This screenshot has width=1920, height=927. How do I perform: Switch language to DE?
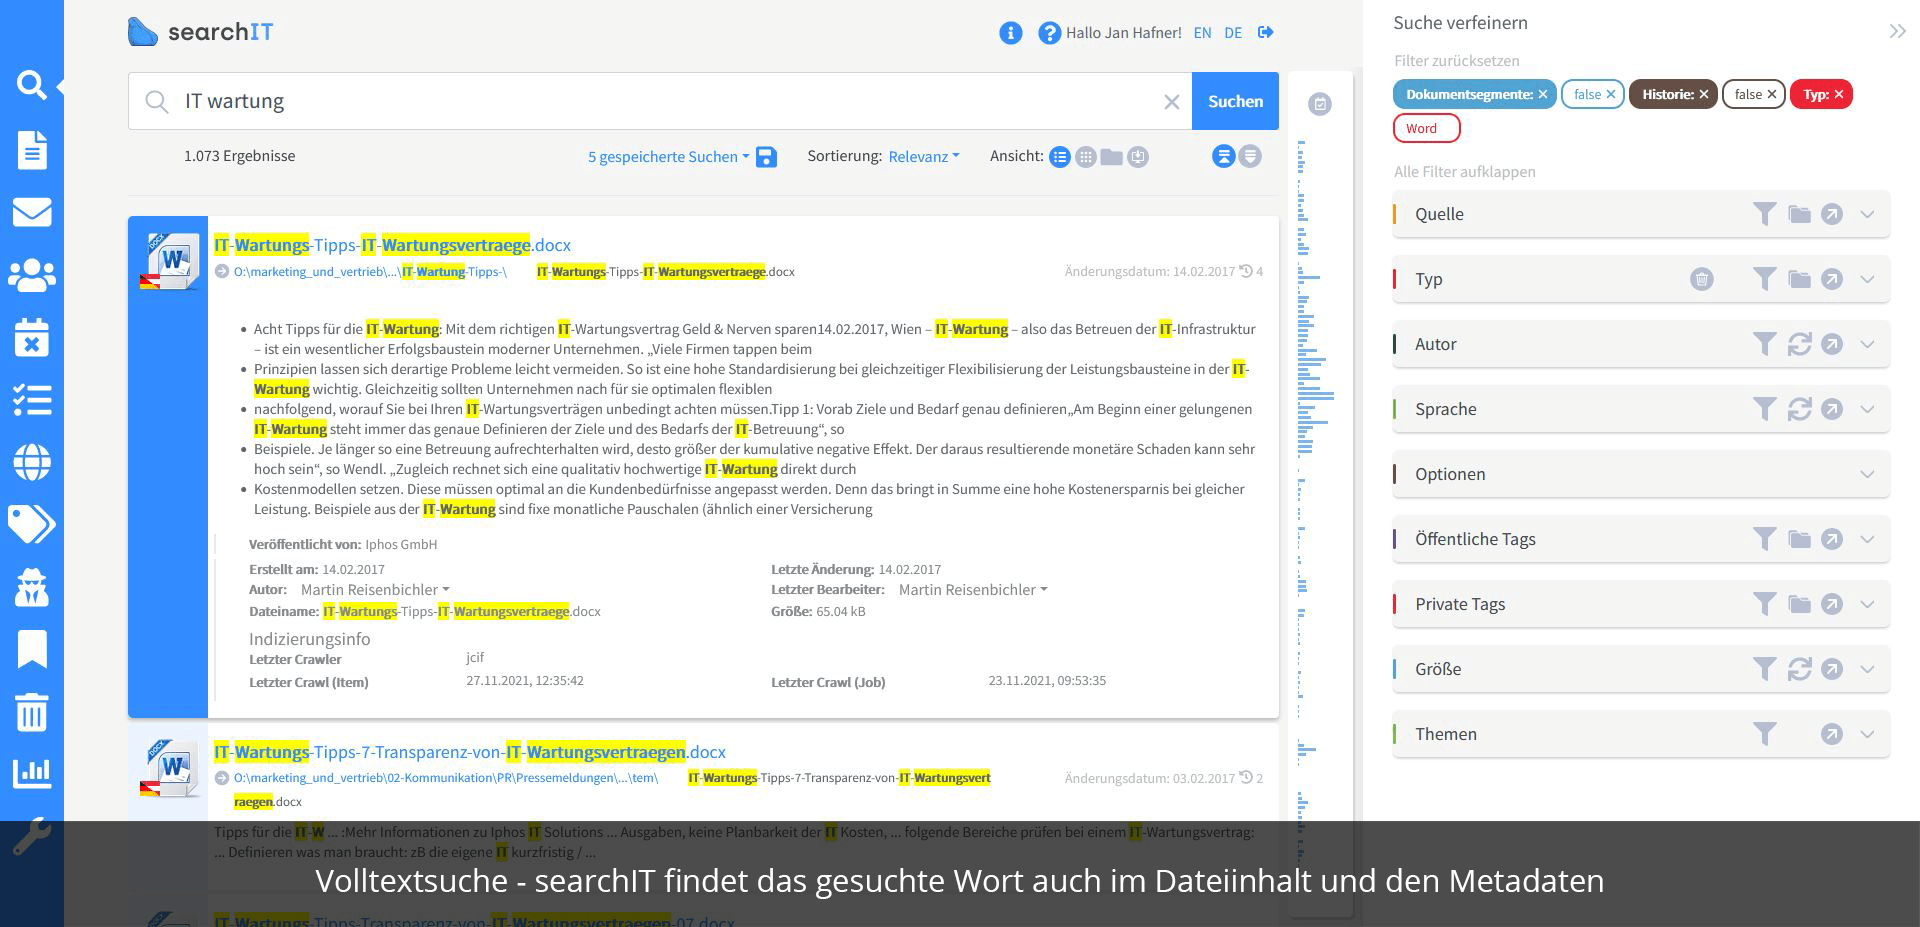point(1233,33)
